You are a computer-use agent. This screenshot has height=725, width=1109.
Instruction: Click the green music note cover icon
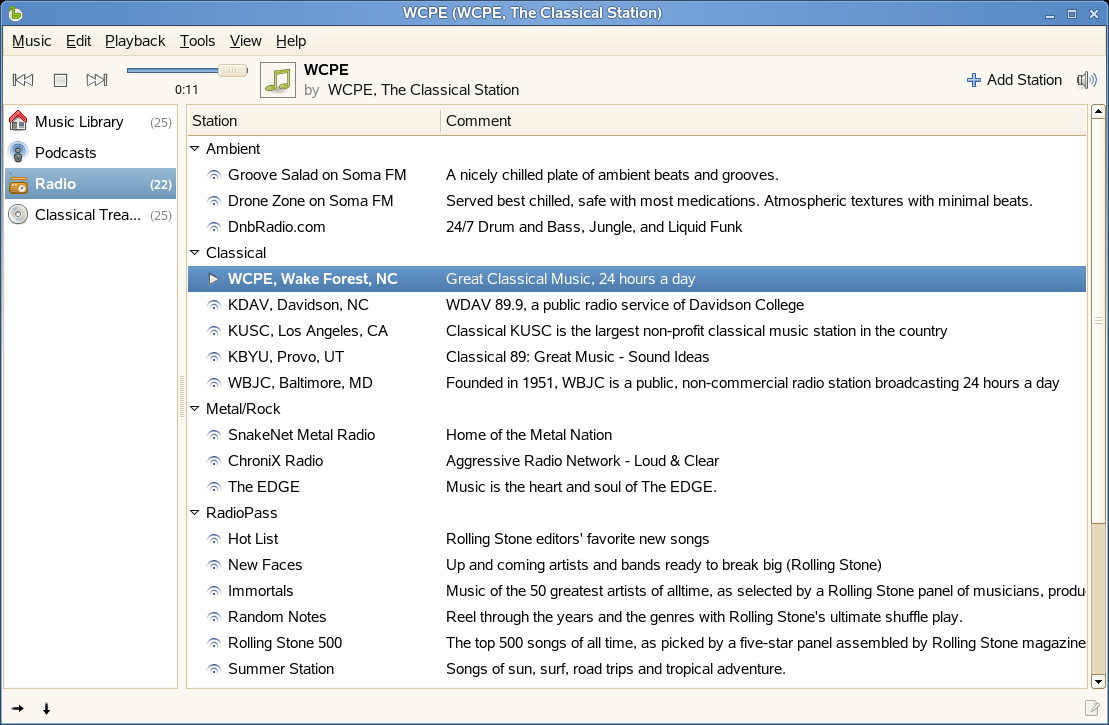[x=278, y=80]
